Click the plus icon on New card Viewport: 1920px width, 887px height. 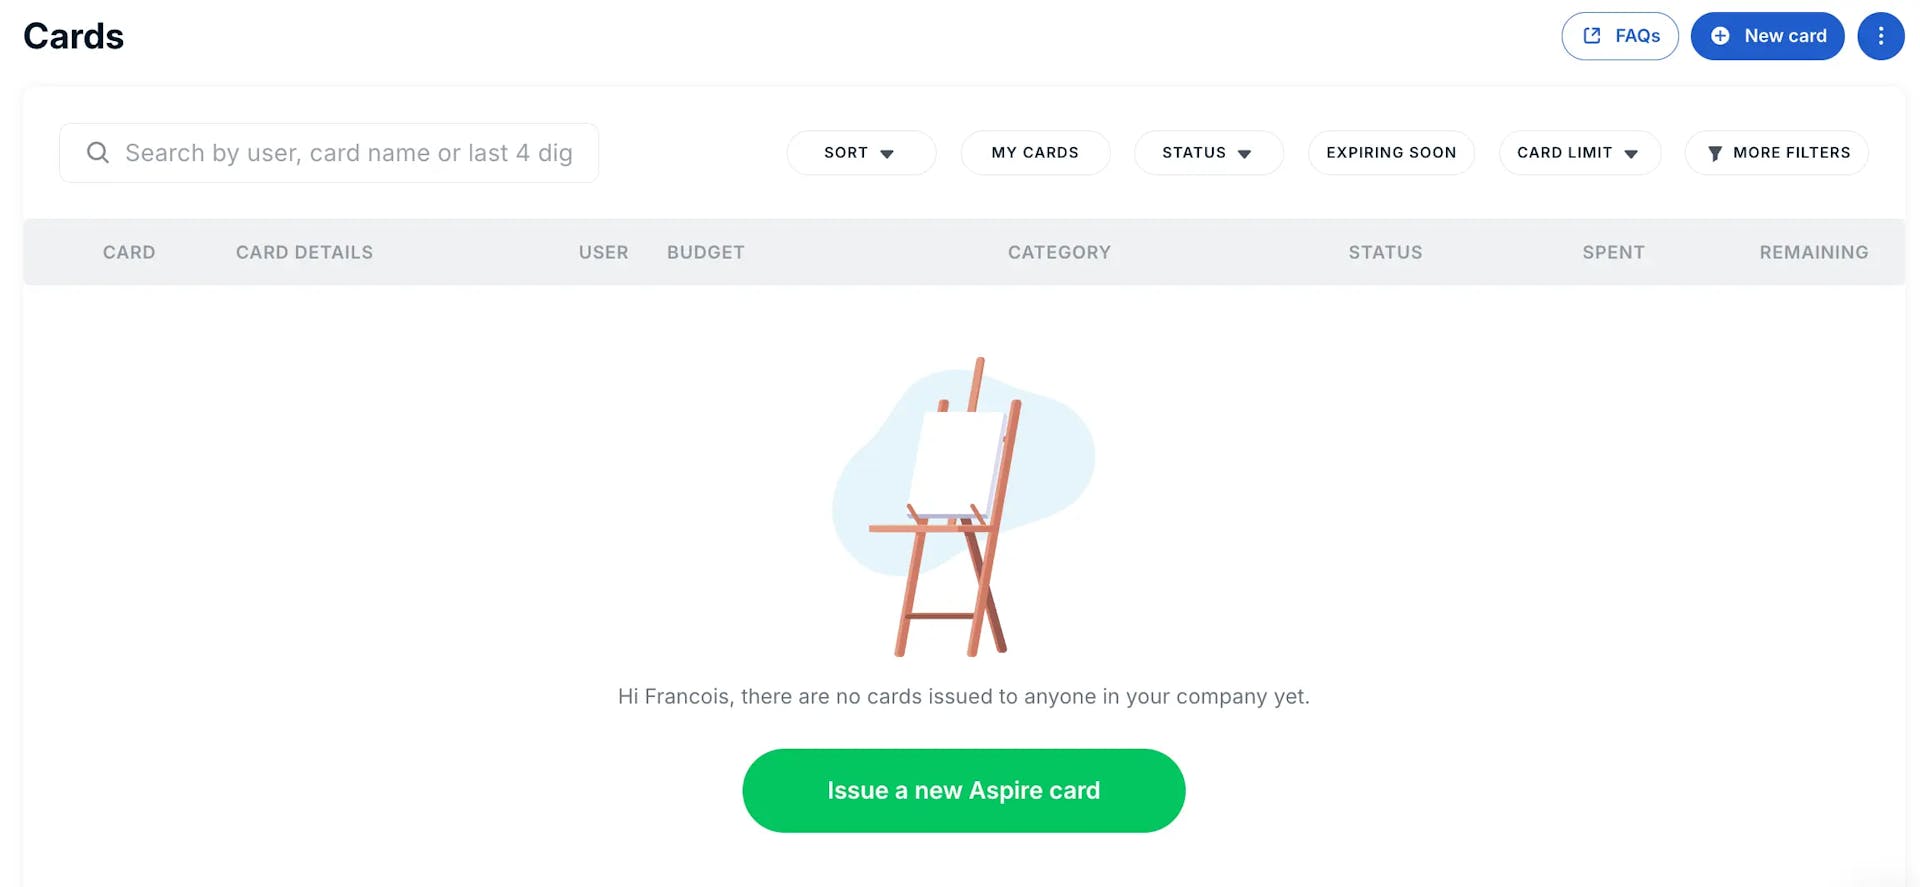[x=1719, y=35]
